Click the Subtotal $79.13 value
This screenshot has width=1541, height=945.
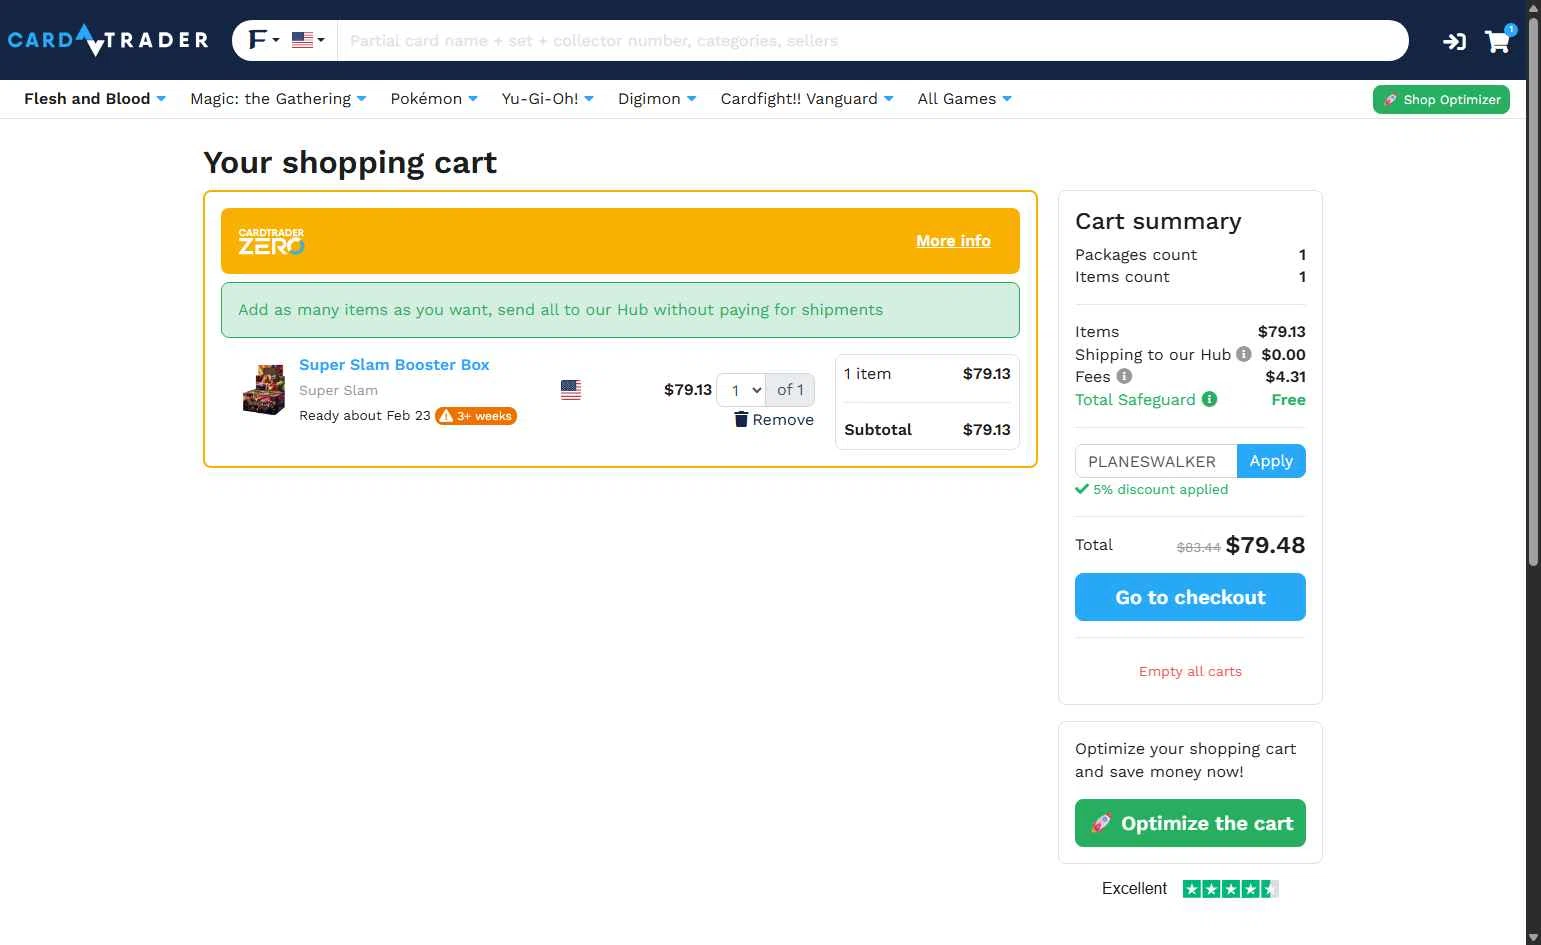pyautogui.click(x=986, y=430)
